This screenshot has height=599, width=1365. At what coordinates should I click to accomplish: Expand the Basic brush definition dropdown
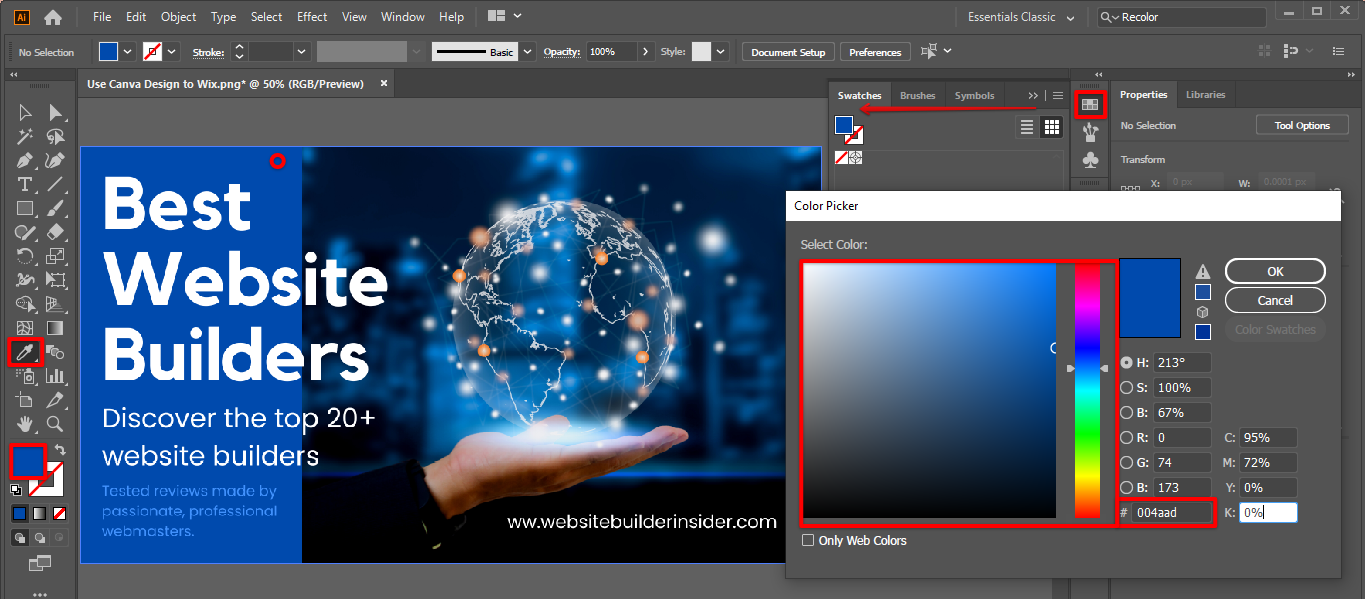(x=527, y=52)
